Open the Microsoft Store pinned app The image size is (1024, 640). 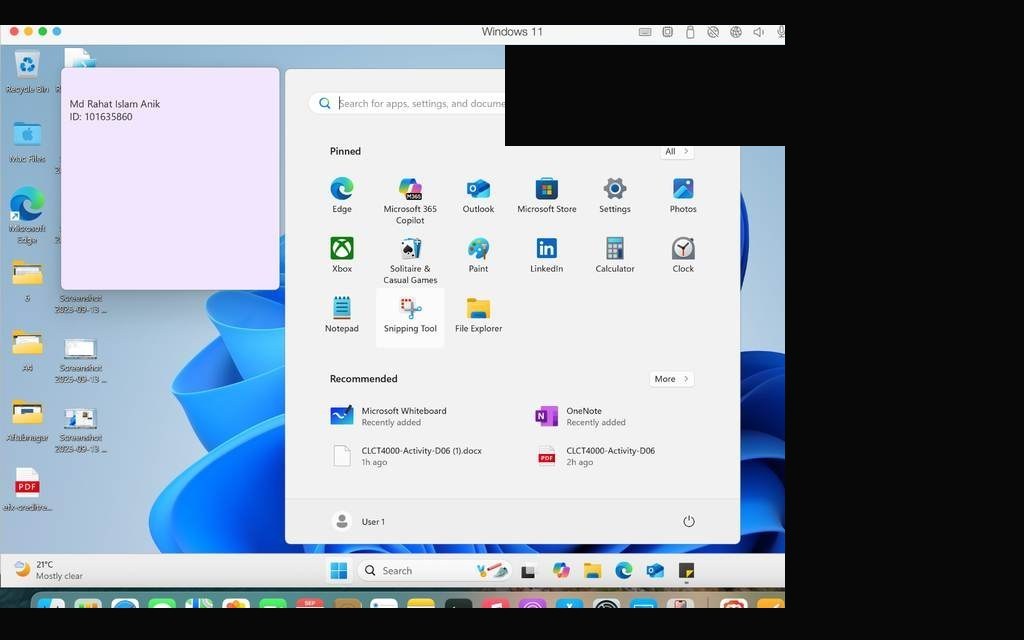click(x=547, y=195)
